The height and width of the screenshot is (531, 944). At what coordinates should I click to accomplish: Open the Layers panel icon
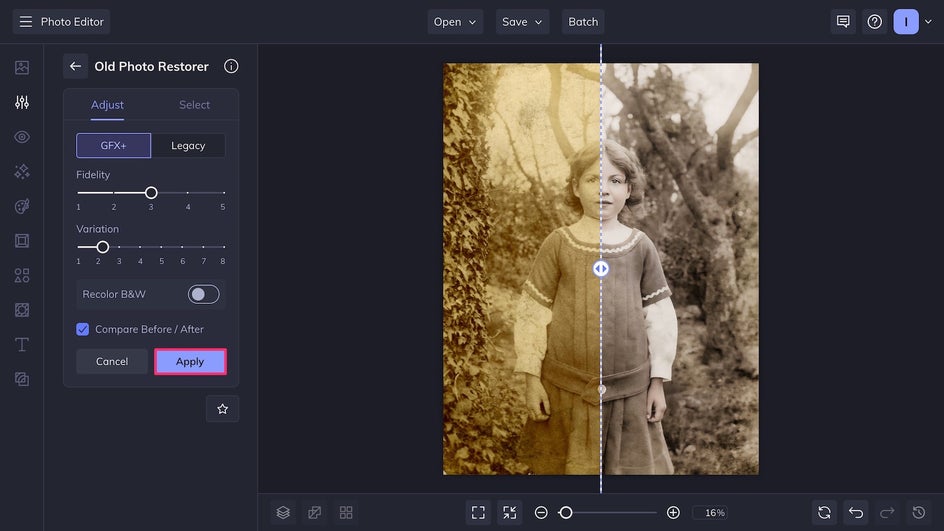(283, 512)
